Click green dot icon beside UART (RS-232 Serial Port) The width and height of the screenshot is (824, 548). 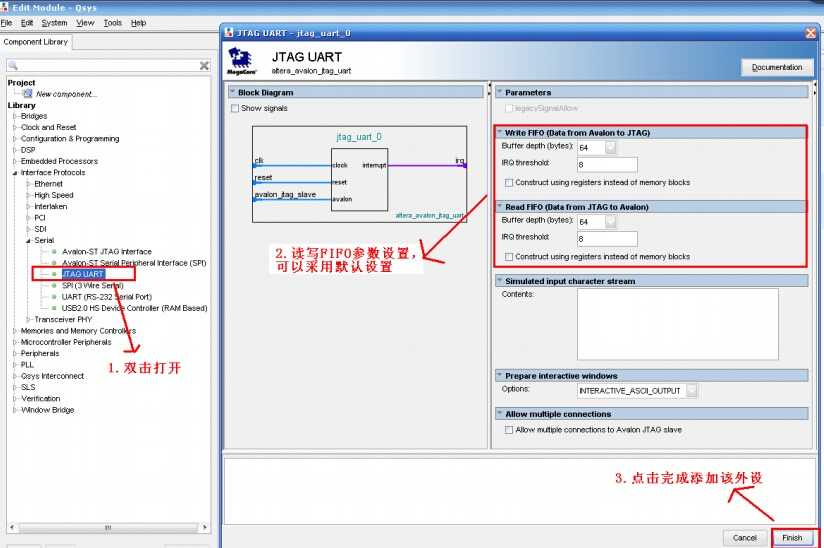point(54,297)
